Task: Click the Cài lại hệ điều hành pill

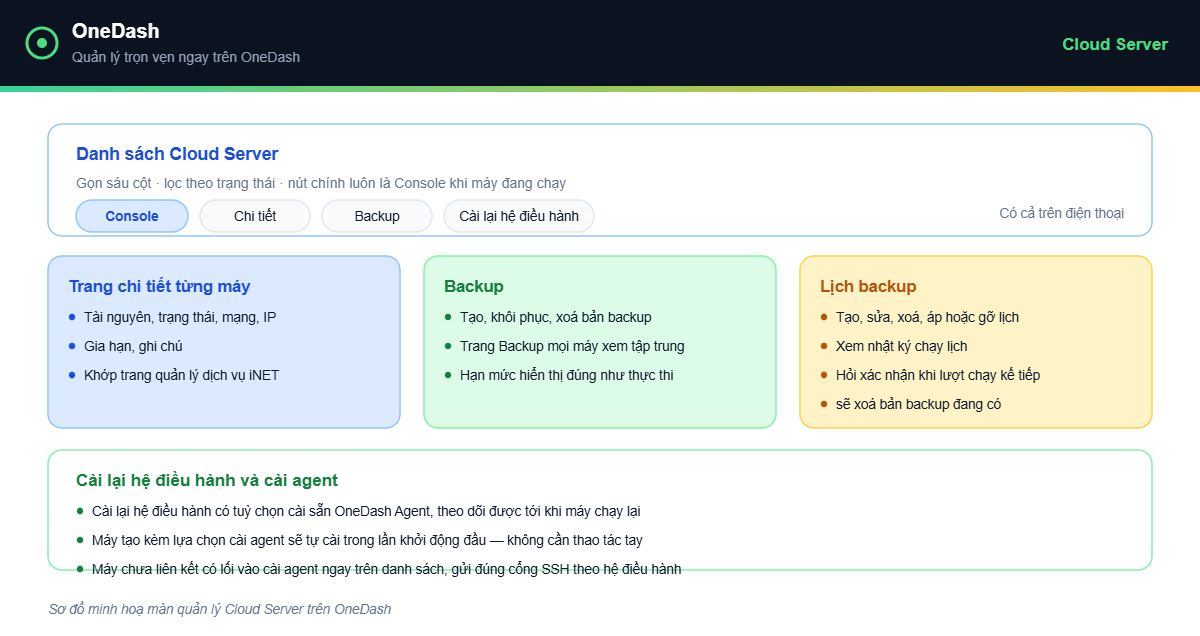Action: click(x=519, y=216)
